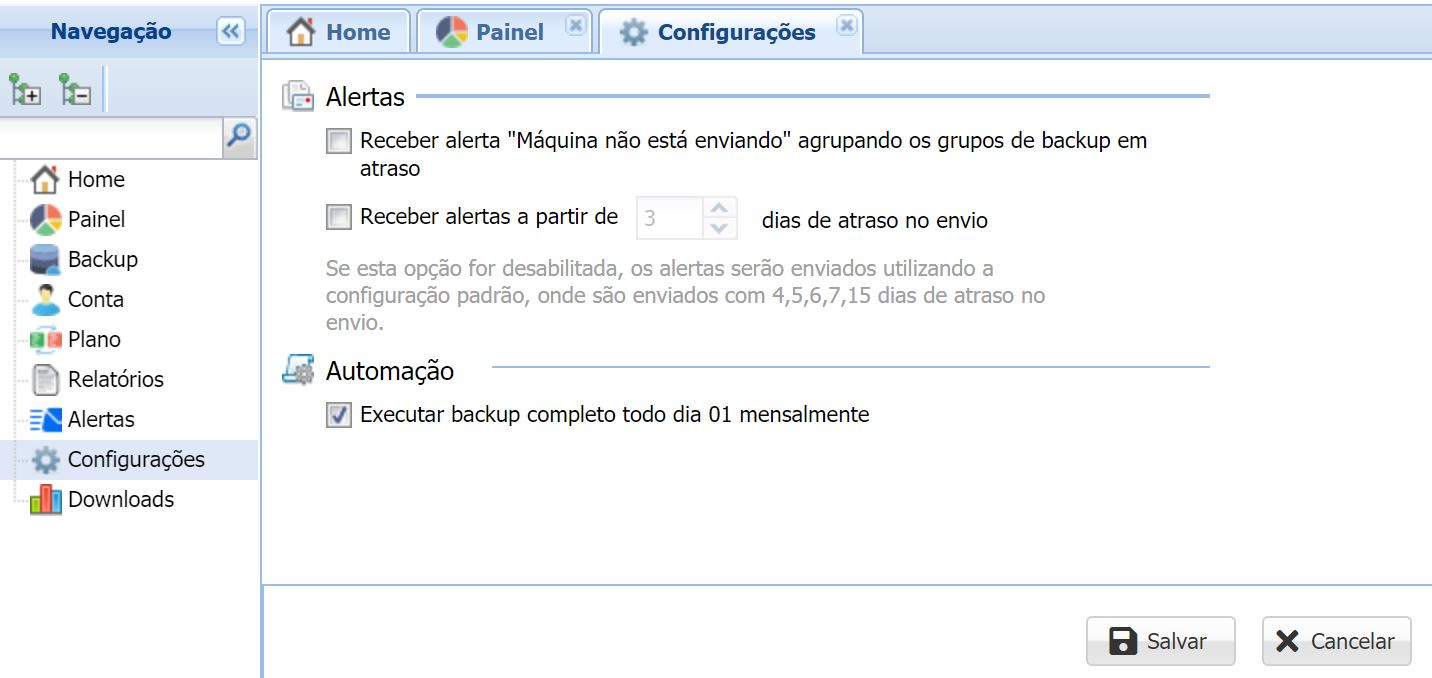
Task: Click the collapse-all tree icon
Action: pos(75,91)
